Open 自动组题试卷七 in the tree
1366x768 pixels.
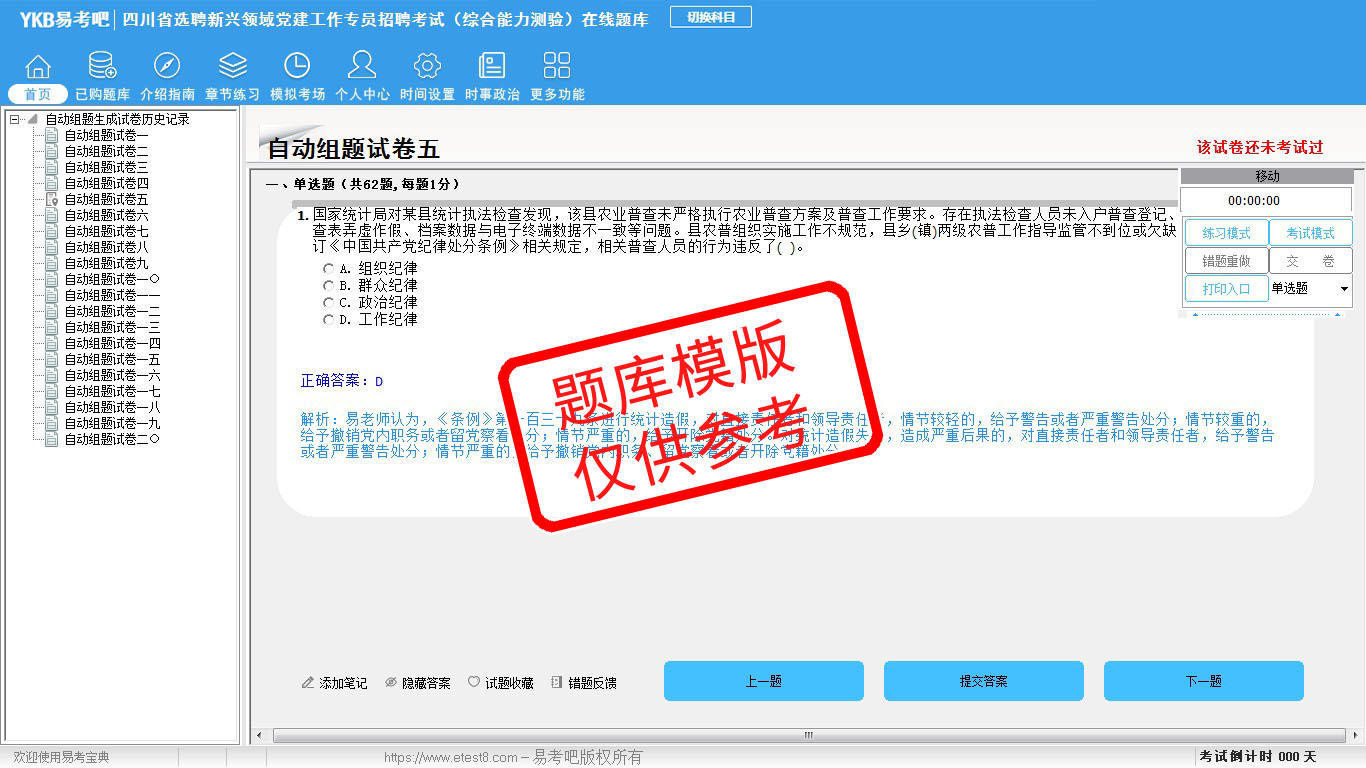pyautogui.click(x=106, y=232)
